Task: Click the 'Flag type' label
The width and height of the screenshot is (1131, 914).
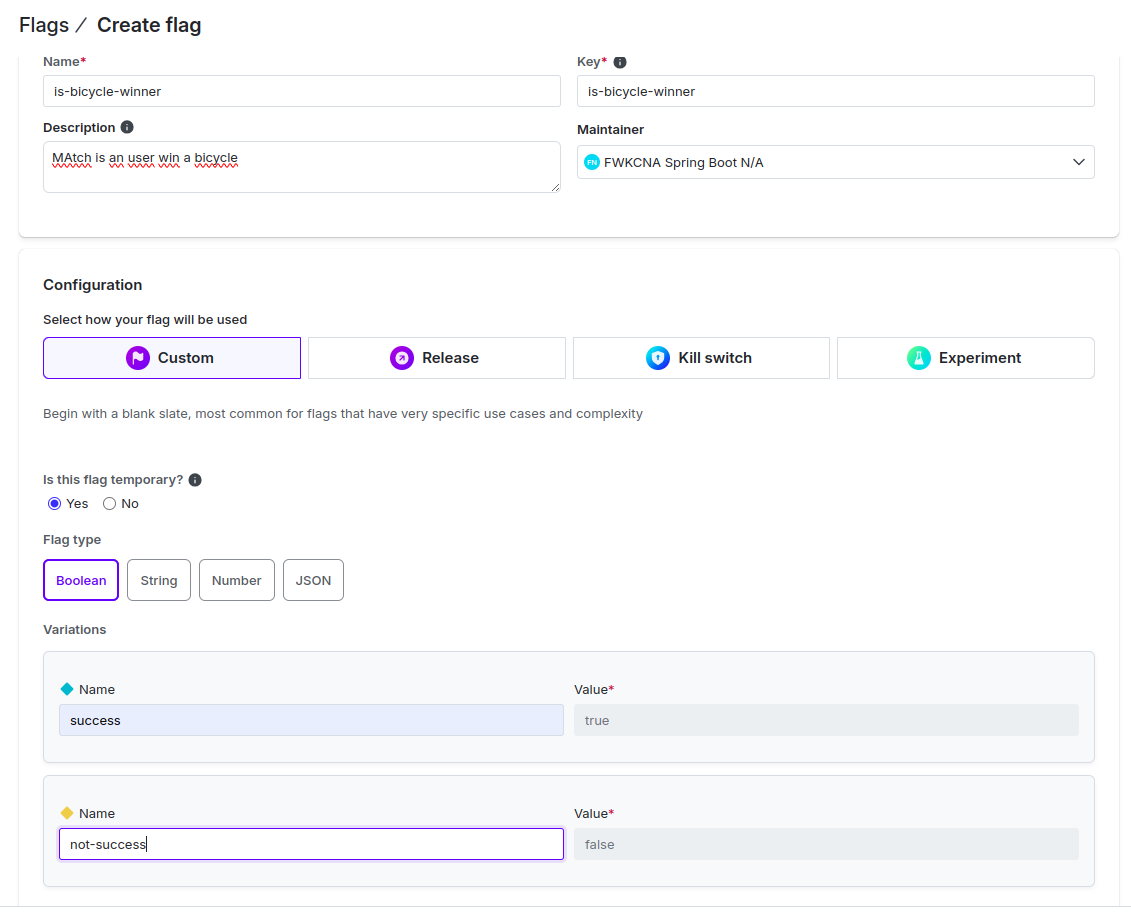Action: [72, 540]
